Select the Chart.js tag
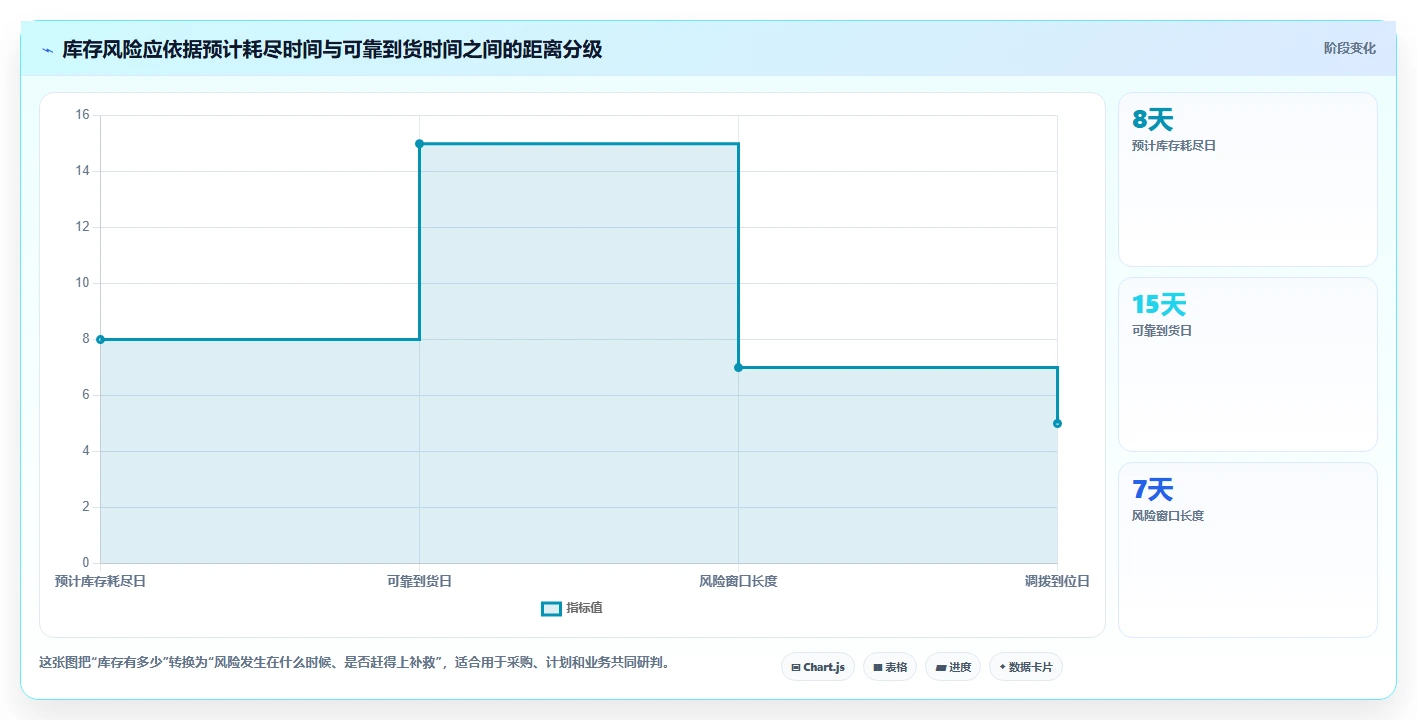 click(817, 667)
